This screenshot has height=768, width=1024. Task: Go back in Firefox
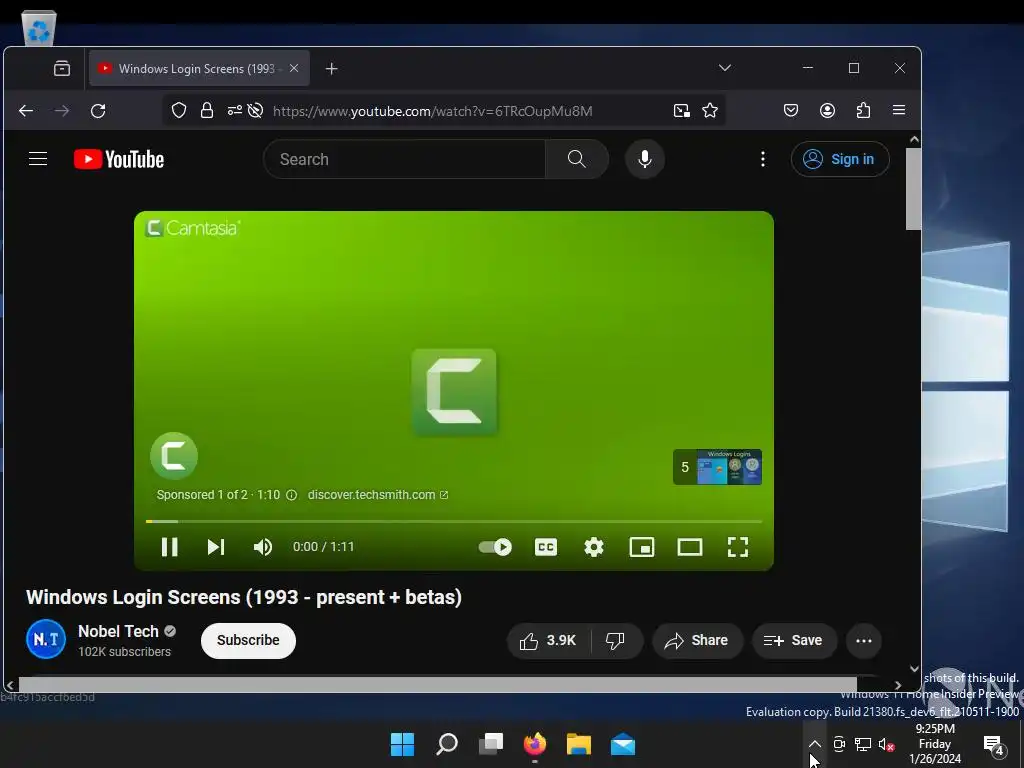tap(26, 110)
